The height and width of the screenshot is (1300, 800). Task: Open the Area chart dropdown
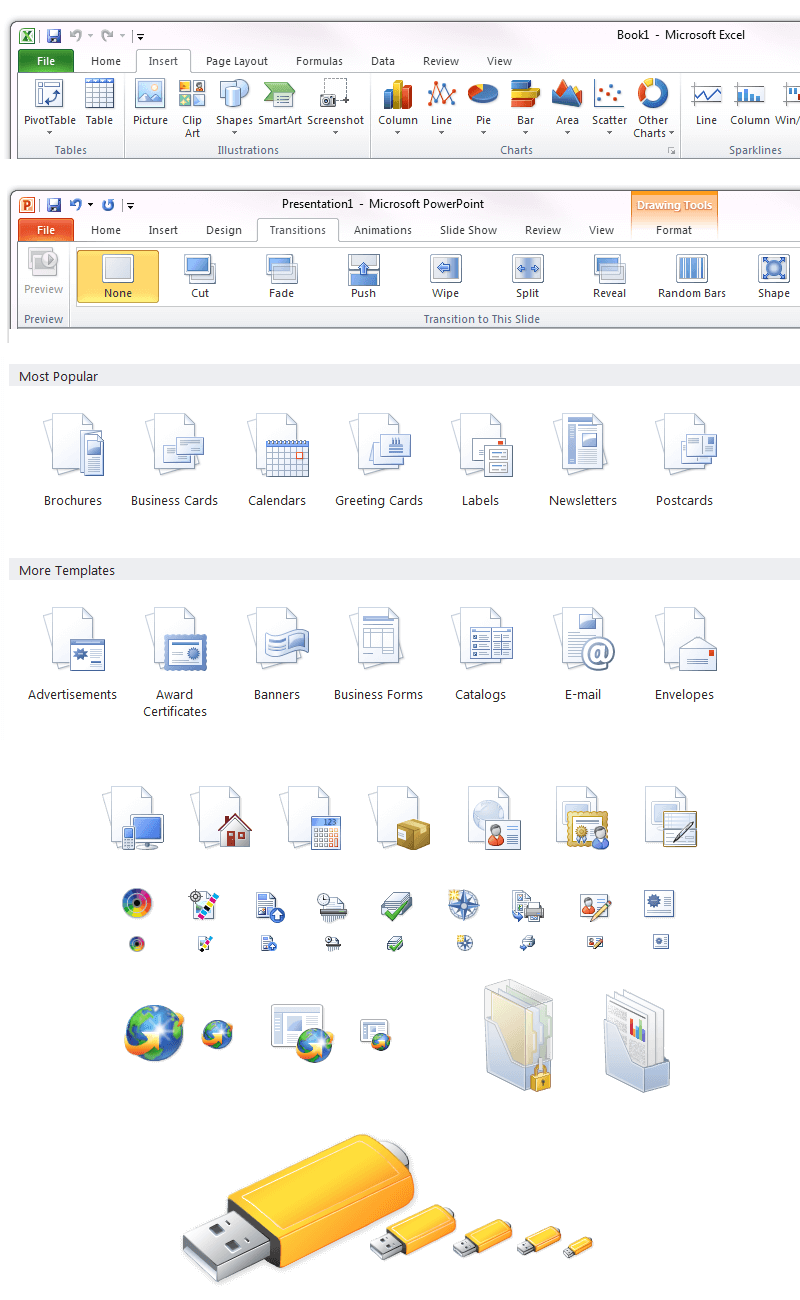pos(567,109)
